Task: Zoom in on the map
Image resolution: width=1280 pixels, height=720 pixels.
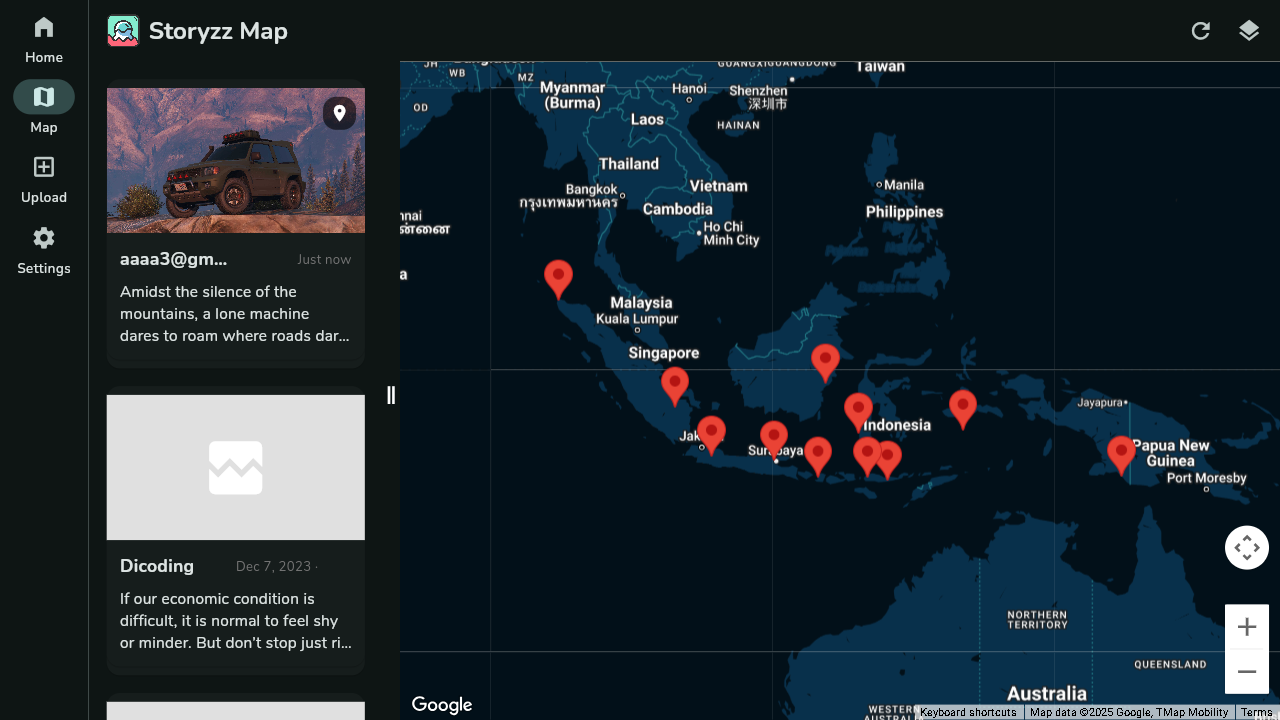Action: point(1246,626)
